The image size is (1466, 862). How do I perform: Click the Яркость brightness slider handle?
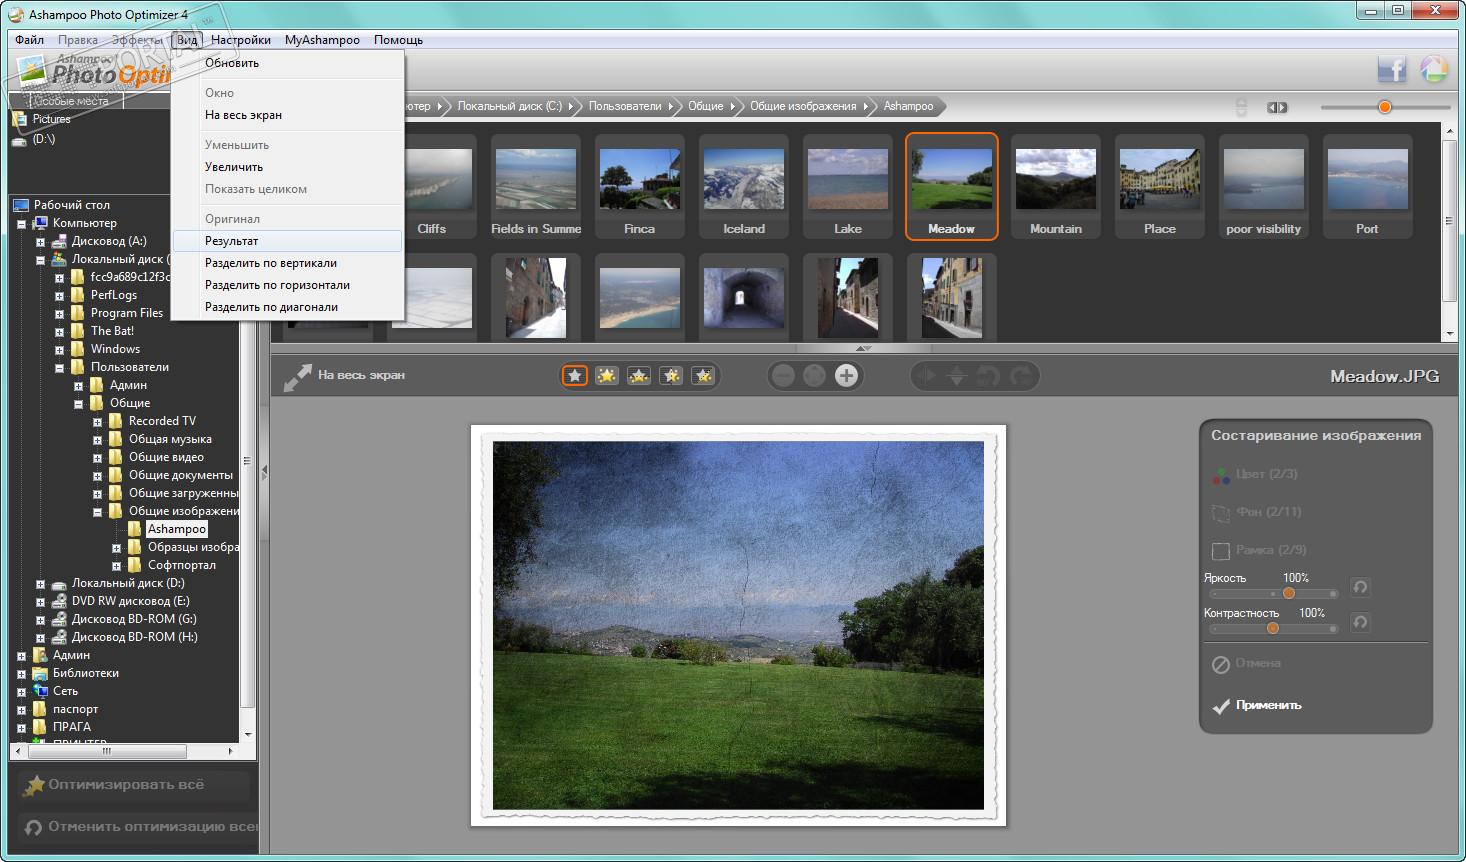coord(1289,593)
